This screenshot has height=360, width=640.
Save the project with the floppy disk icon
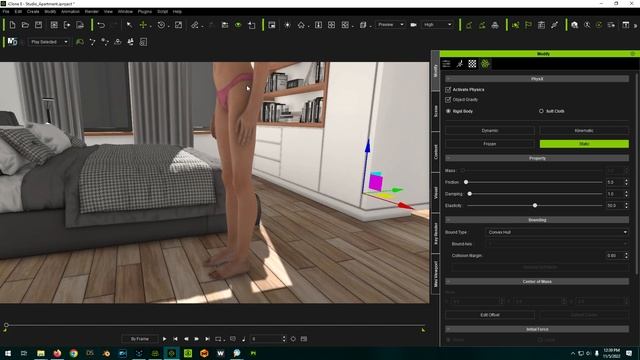[38, 25]
